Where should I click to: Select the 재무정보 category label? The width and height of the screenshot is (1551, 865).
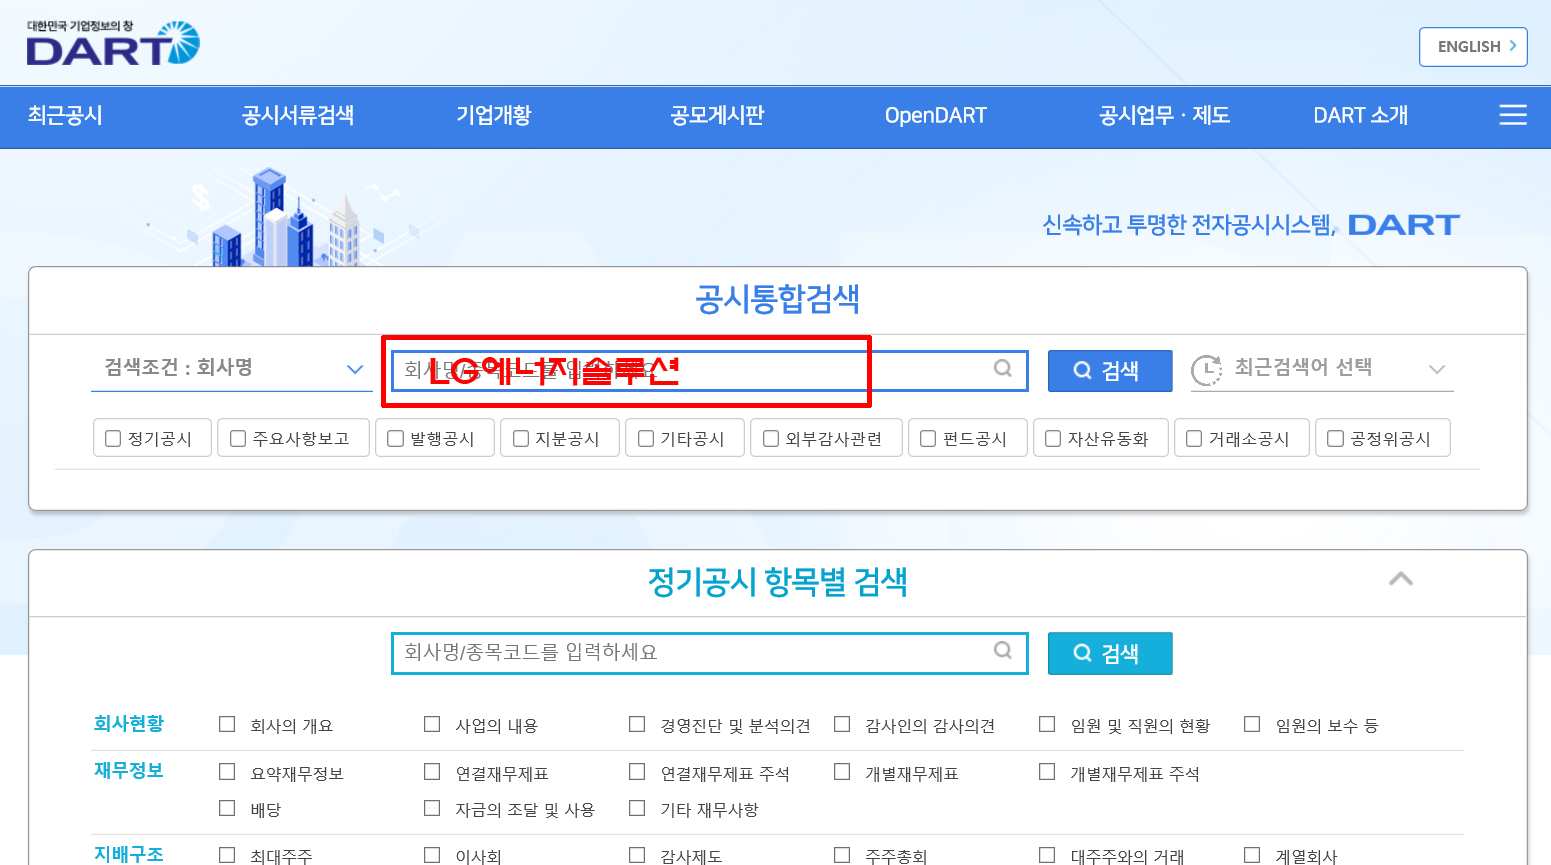click(129, 770)
